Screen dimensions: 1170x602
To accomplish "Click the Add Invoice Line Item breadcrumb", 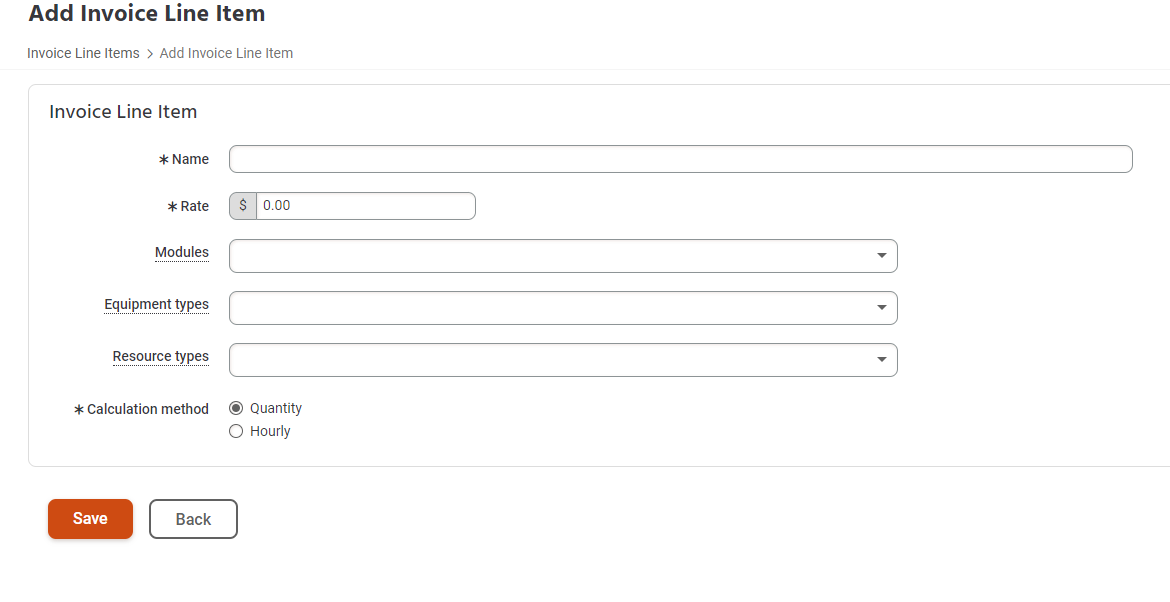I will pyautogui.click(x=226, y=53).
